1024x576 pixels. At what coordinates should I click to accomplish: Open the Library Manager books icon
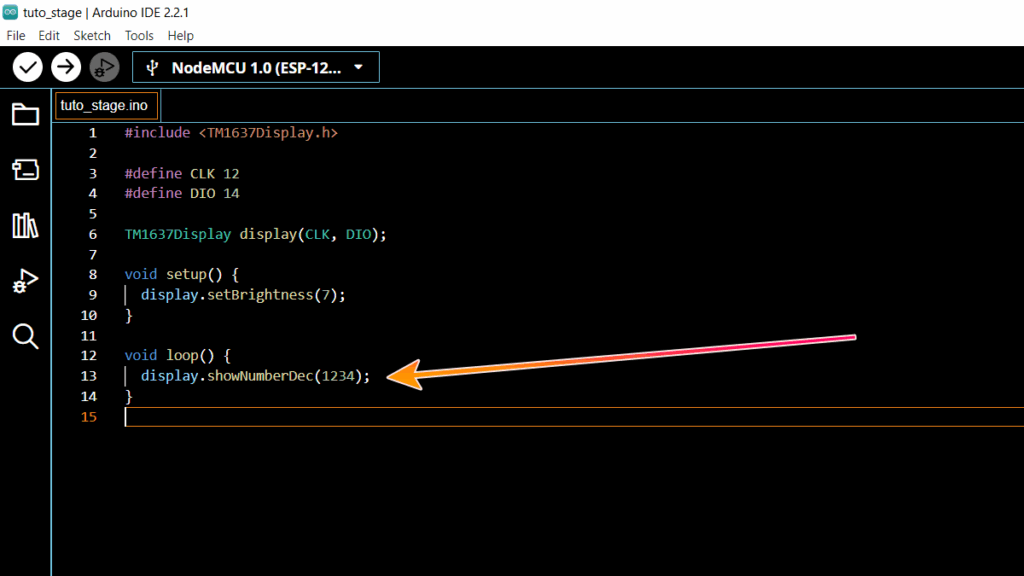25,225
